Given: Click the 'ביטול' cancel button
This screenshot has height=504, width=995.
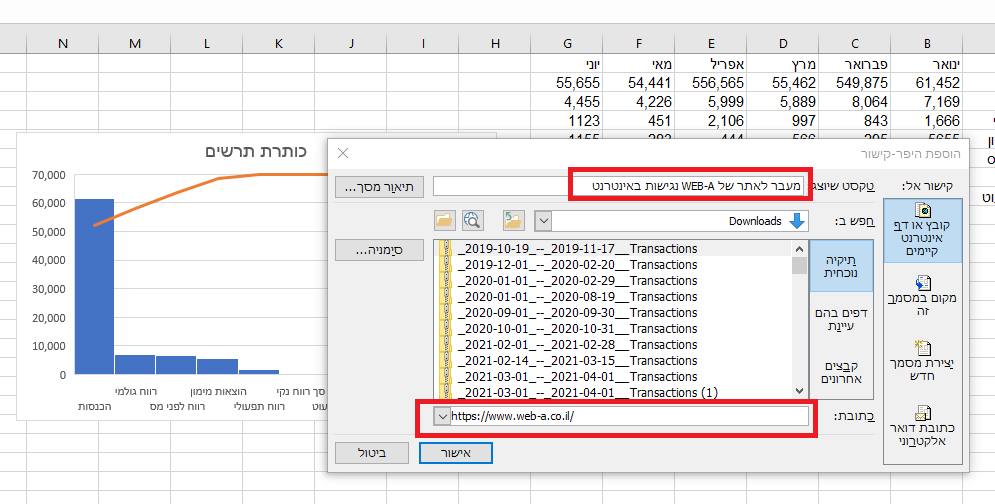Looking at the screenshot, I should 372,453.
